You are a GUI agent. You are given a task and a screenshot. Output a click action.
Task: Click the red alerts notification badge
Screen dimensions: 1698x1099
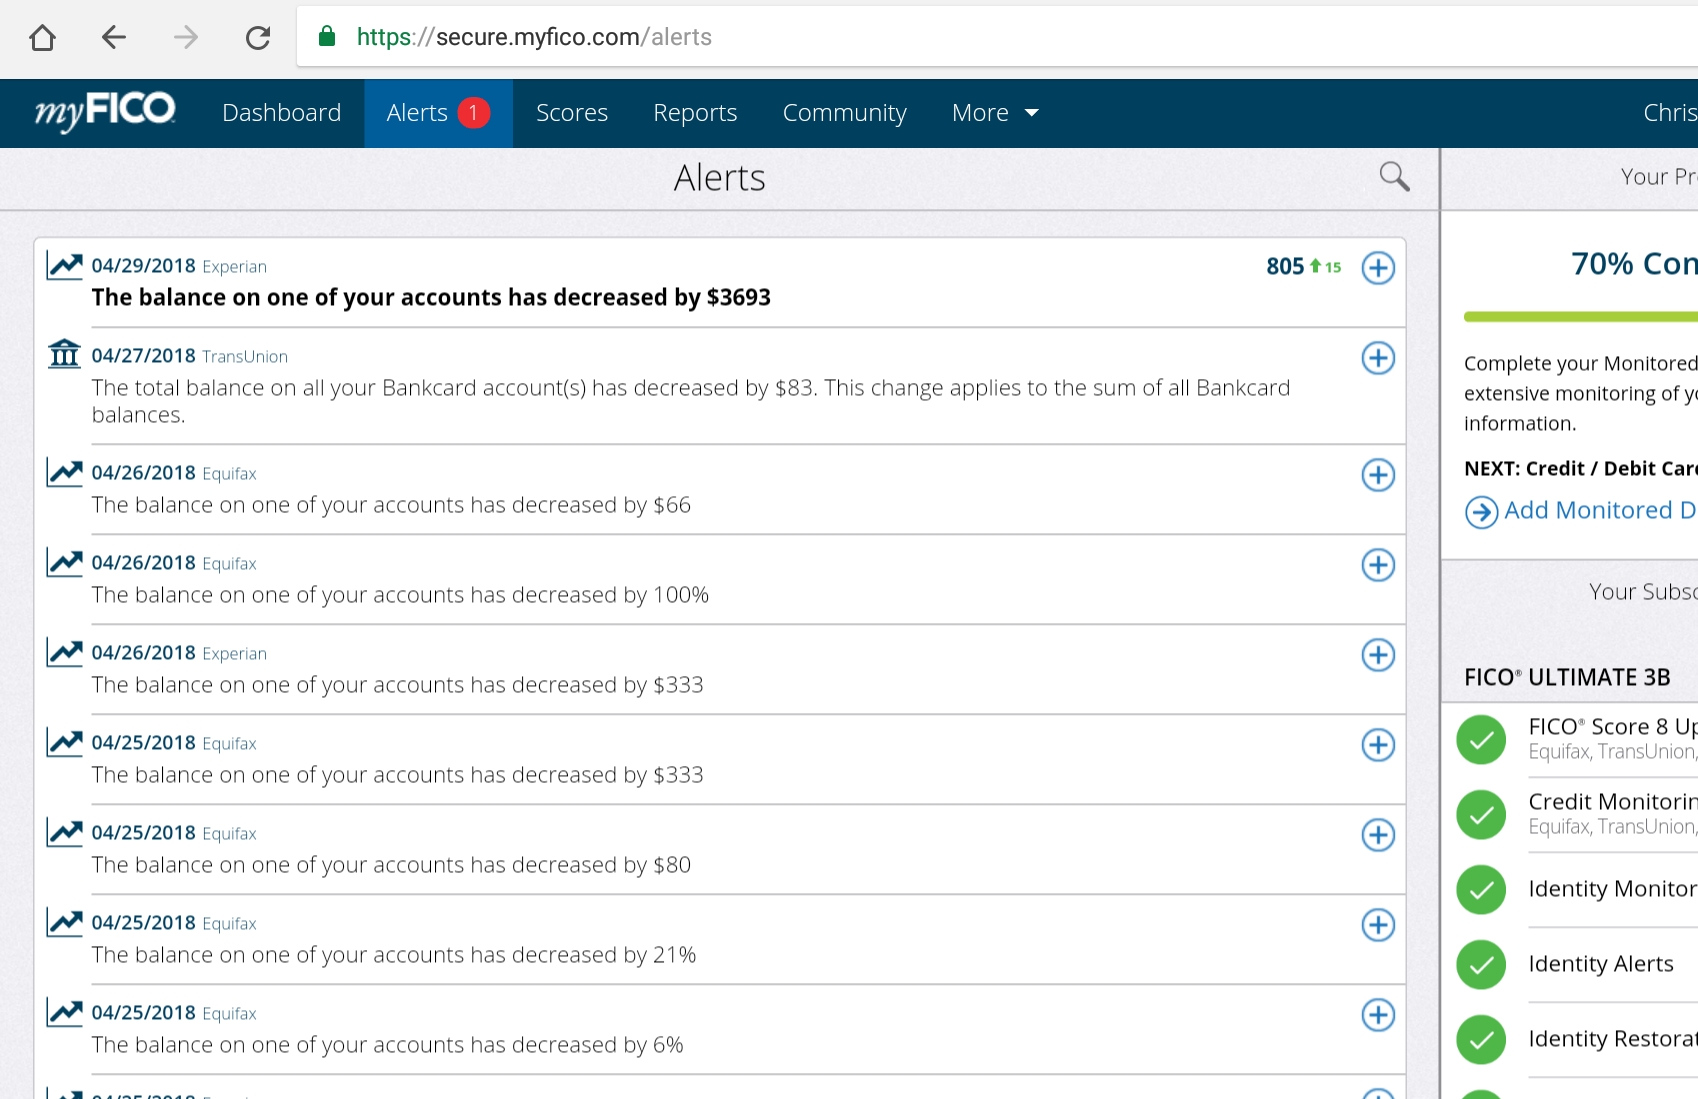point(474,113)
